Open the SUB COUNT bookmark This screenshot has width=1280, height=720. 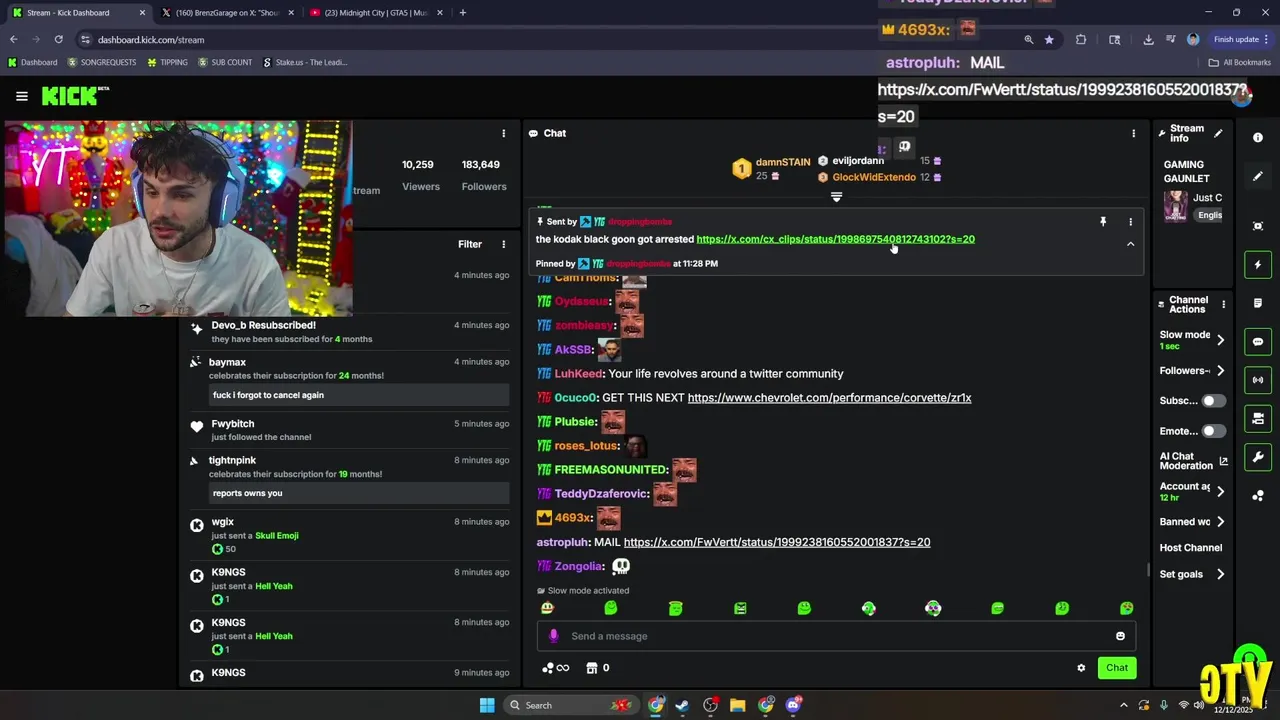tap(225, 62)
